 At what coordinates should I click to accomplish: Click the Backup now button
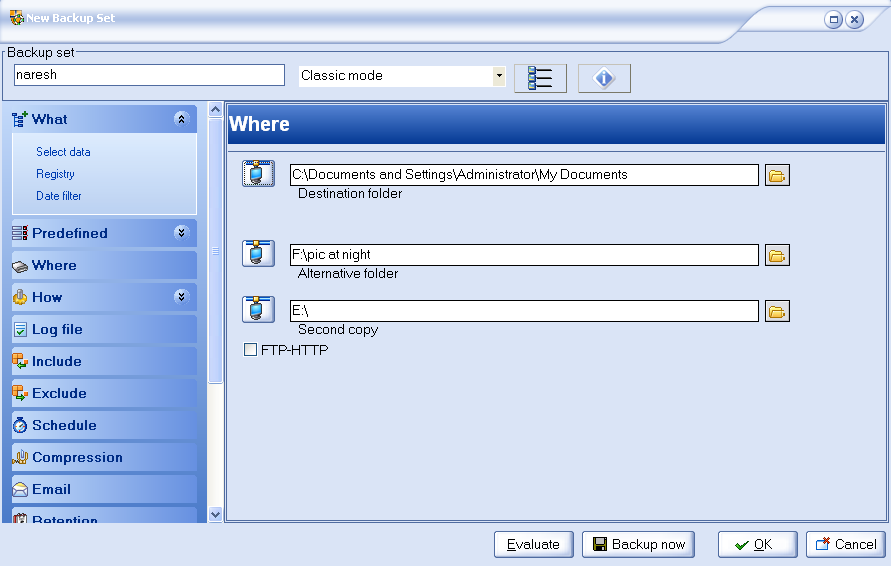[x=638, y=544]
